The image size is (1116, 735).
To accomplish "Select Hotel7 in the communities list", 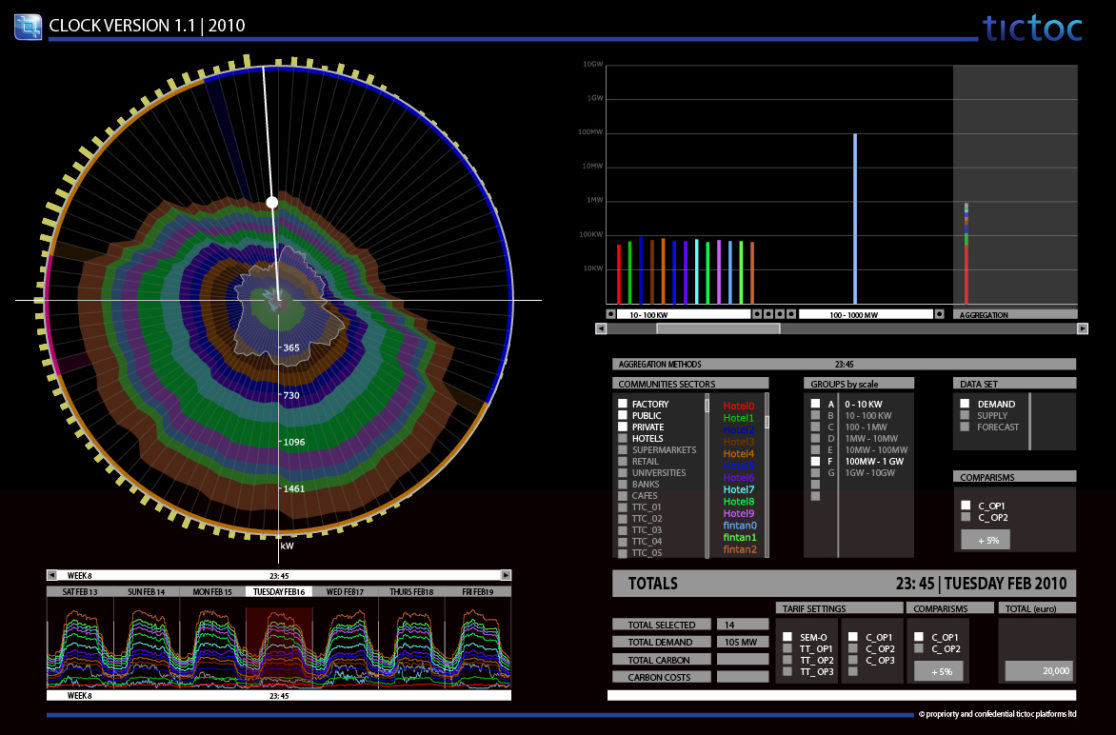I will pos(739,489).
